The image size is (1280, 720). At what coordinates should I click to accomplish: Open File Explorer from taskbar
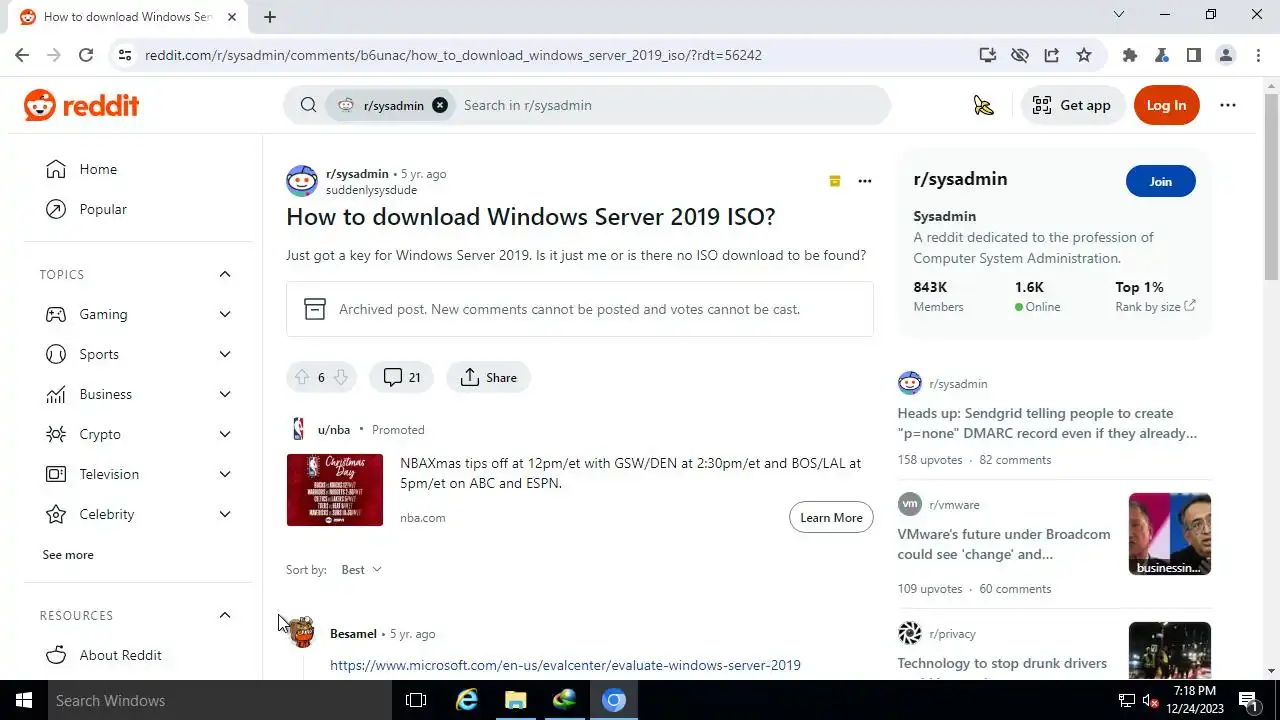click(516, 700)
